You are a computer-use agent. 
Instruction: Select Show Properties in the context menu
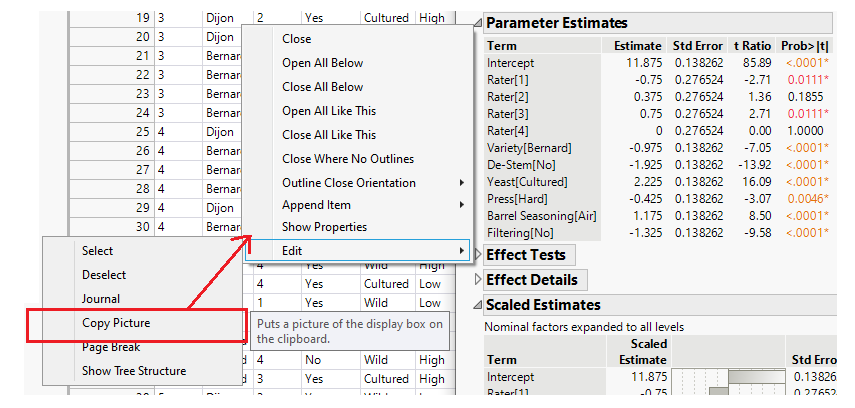point(324,227)
